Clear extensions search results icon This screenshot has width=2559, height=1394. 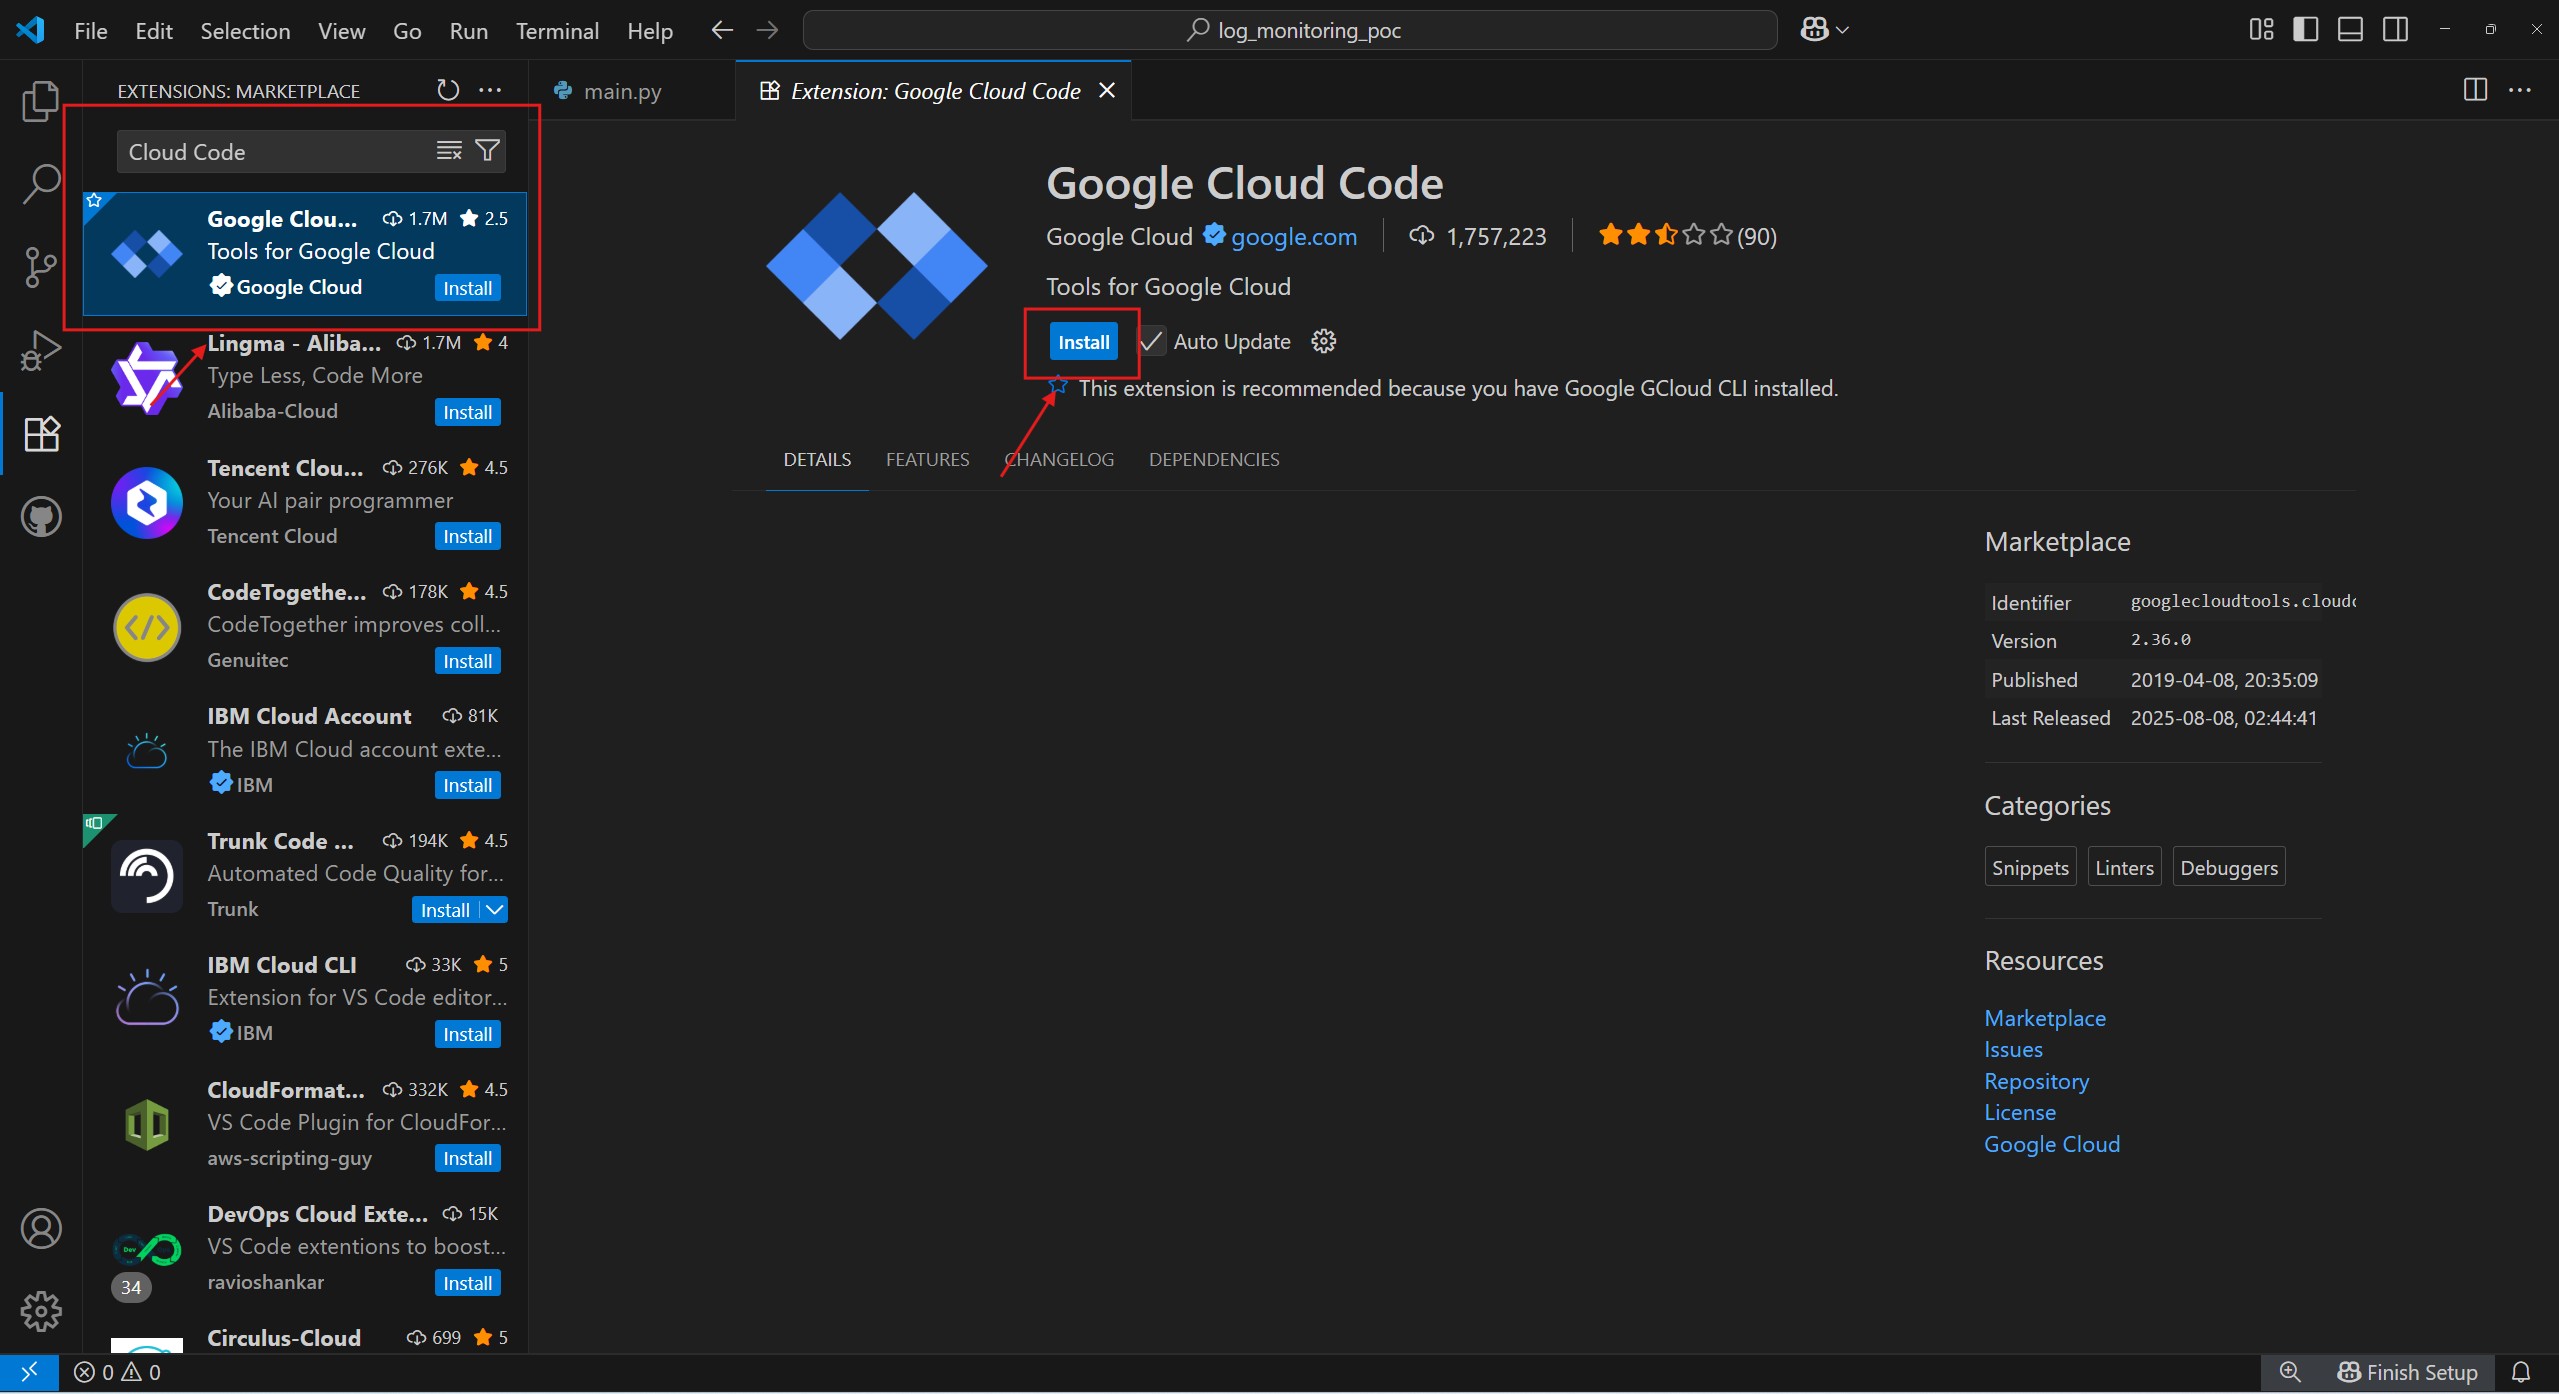coord(449,151)
